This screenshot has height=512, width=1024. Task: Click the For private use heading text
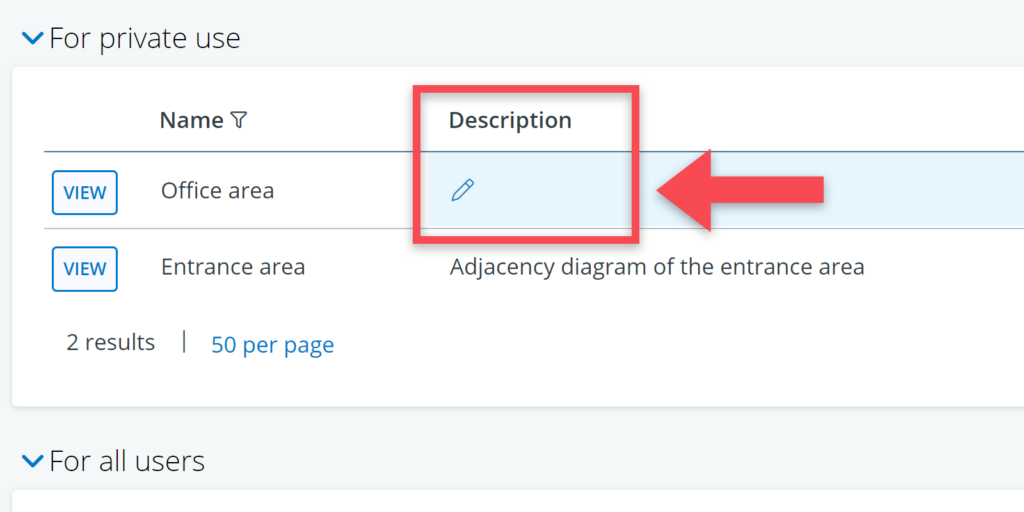(145, 39)
